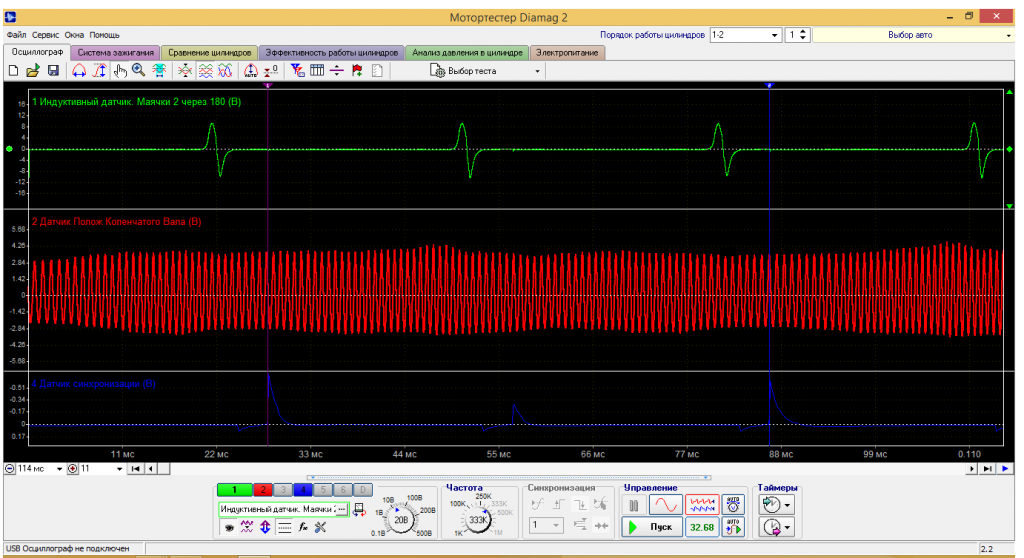Click the sensor name ellipsis button

(342, 509)
